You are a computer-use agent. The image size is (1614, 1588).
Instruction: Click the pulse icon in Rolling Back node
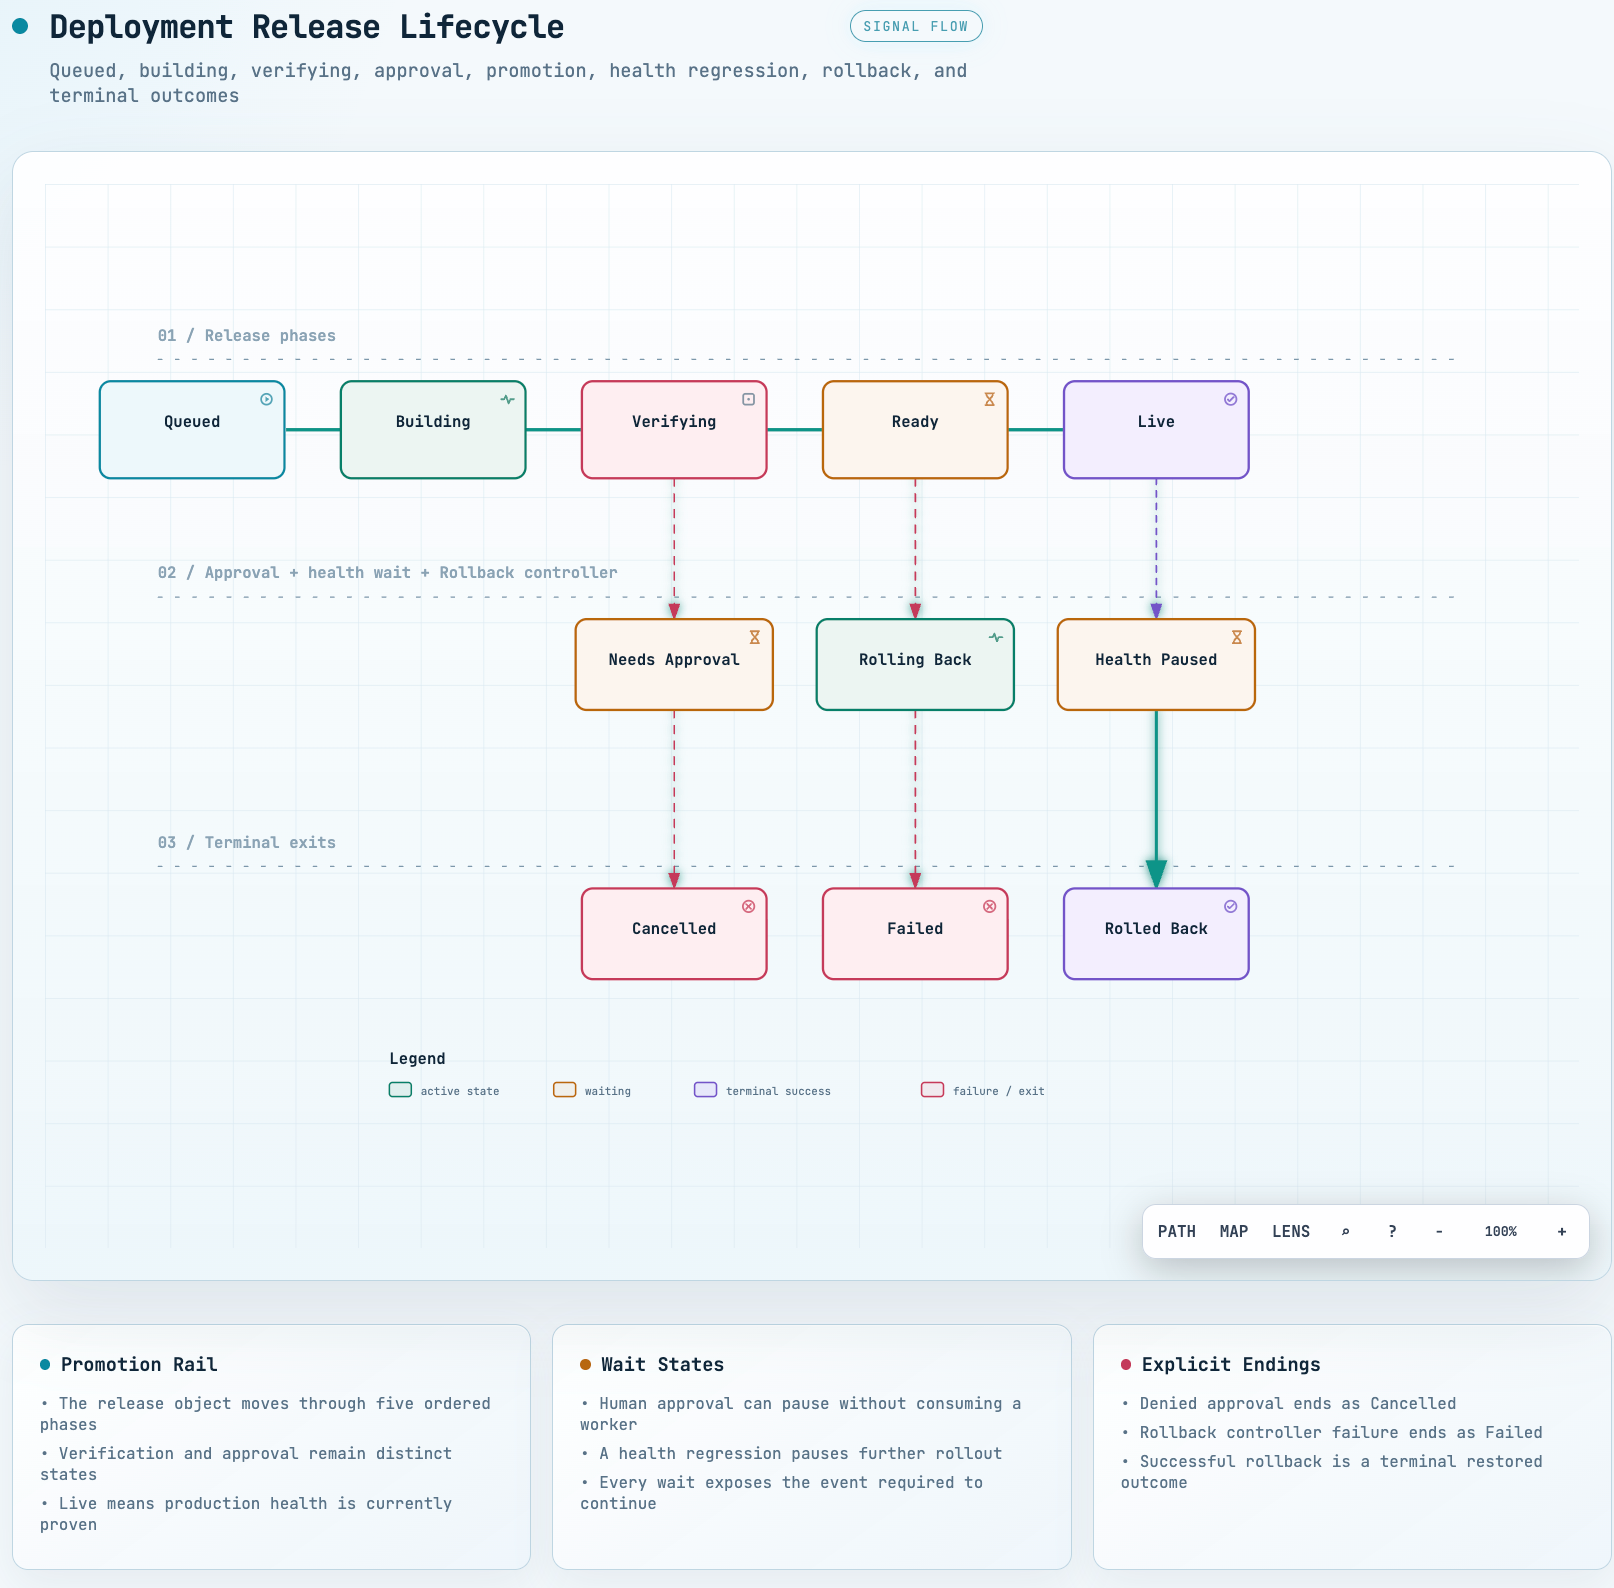click(996, 637)
